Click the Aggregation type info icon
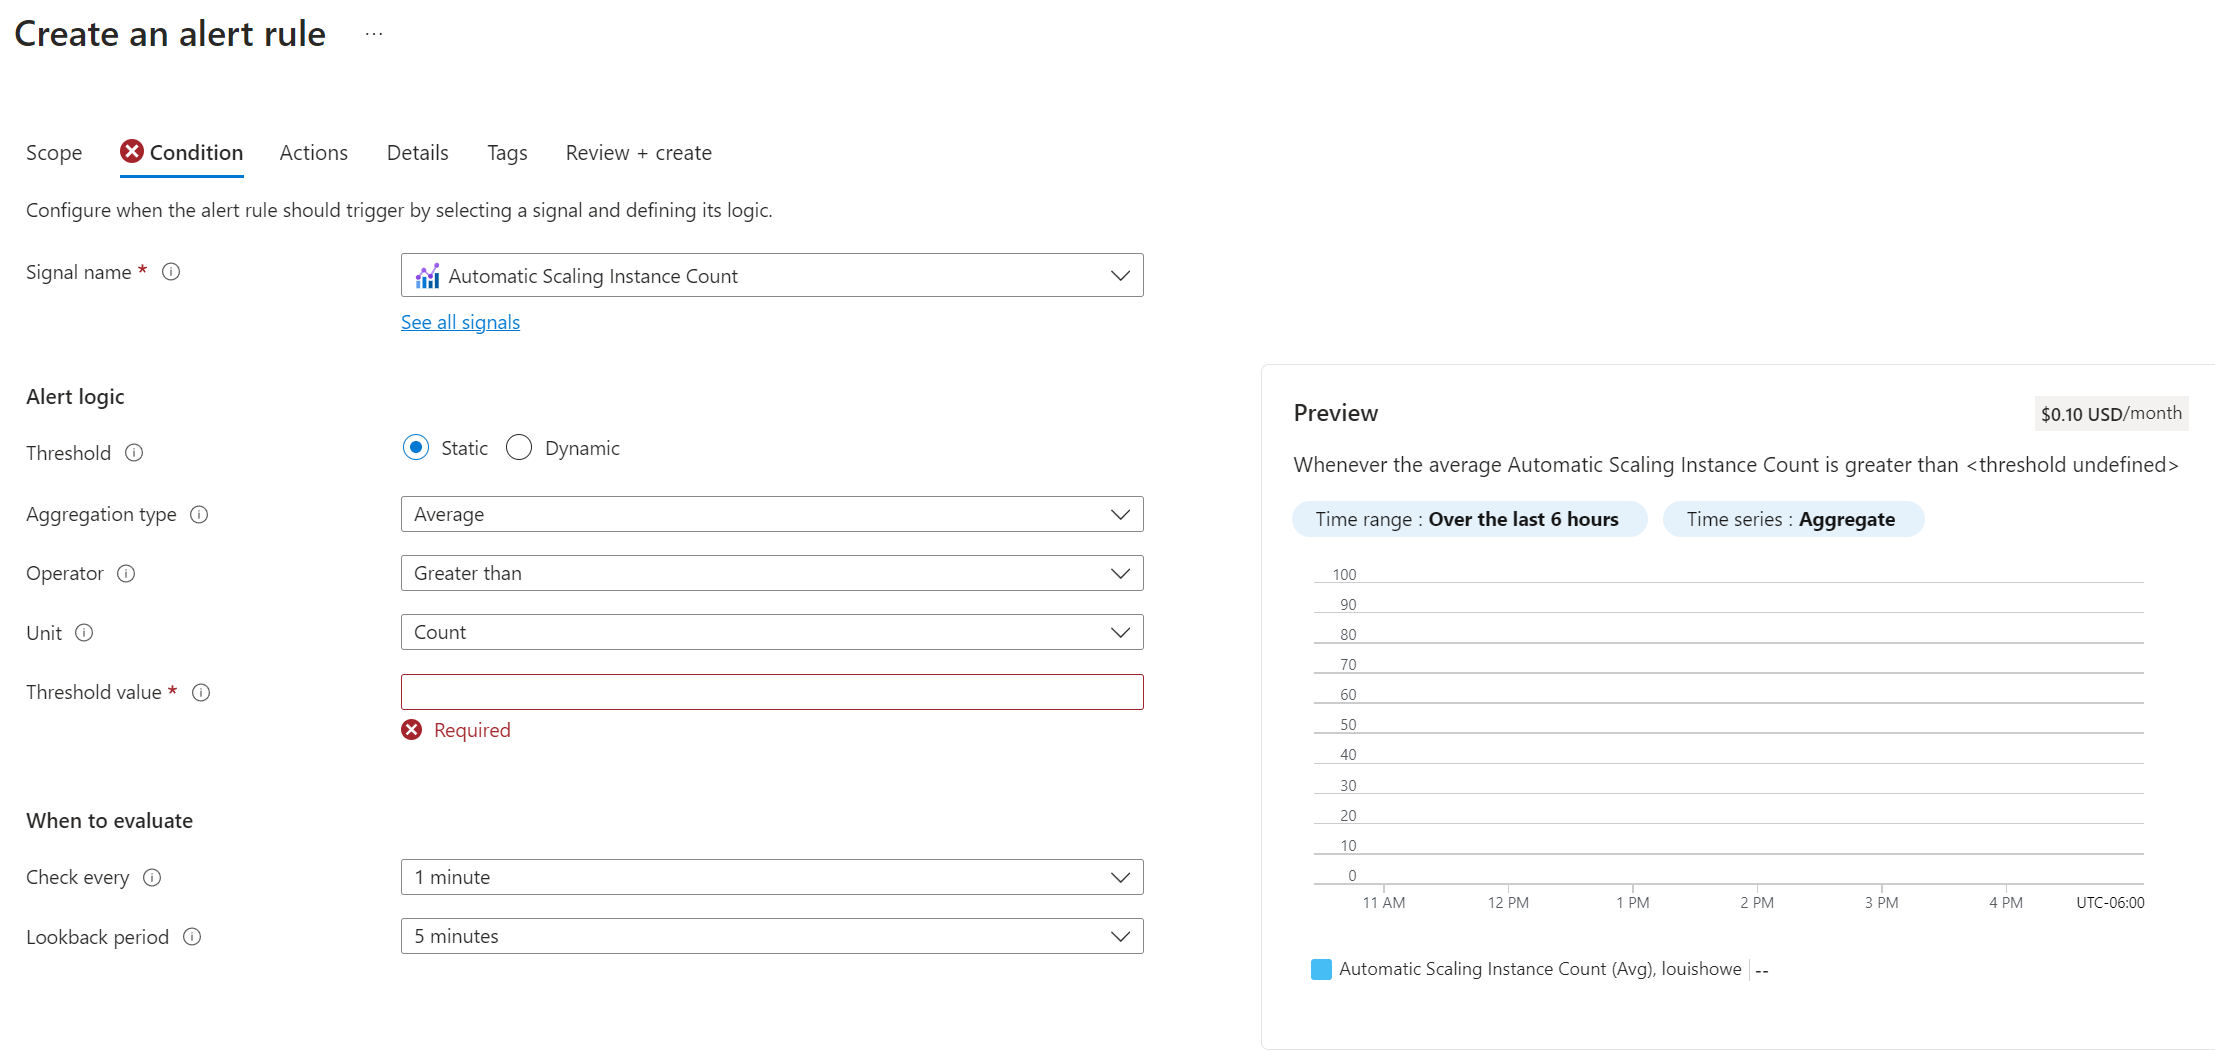The height and width of the screenshot is (1051, 2215). coord(199,514)
